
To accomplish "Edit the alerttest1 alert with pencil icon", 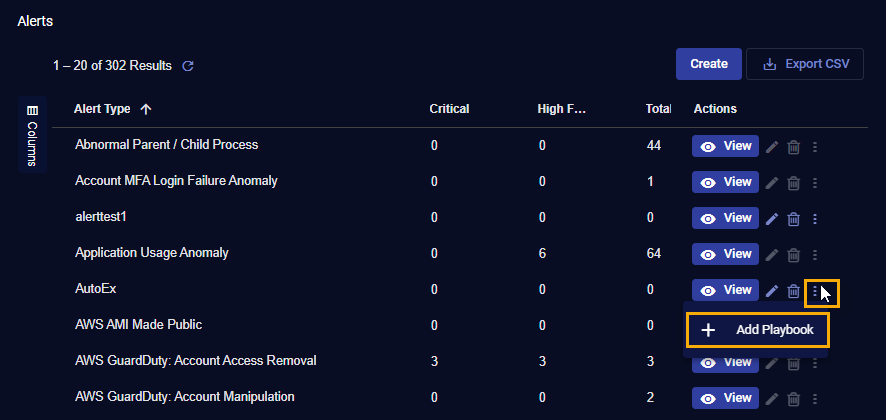I will 772,219.
